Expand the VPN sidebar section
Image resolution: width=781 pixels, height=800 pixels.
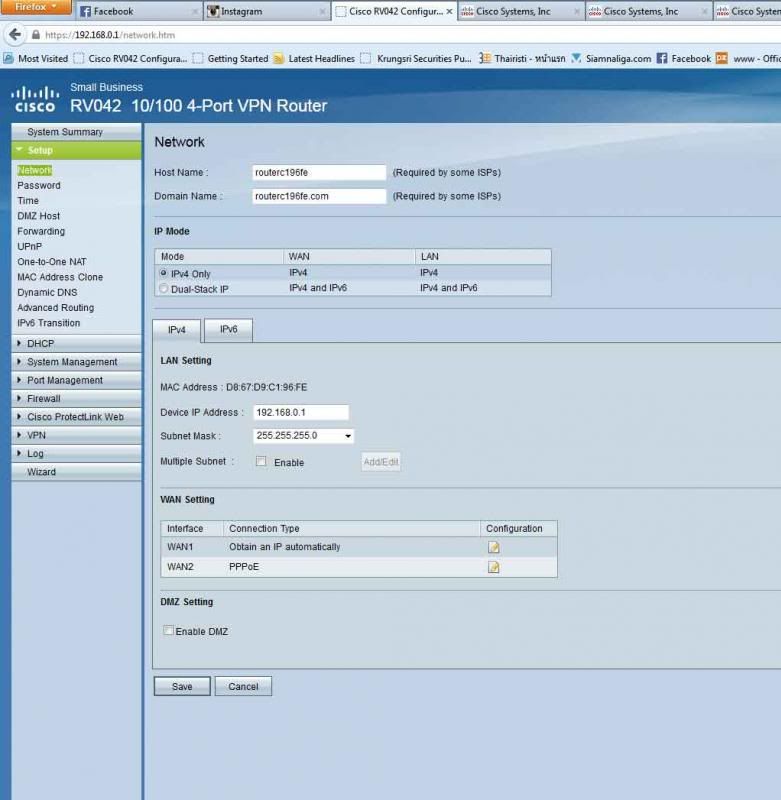(x=36, y=435)
